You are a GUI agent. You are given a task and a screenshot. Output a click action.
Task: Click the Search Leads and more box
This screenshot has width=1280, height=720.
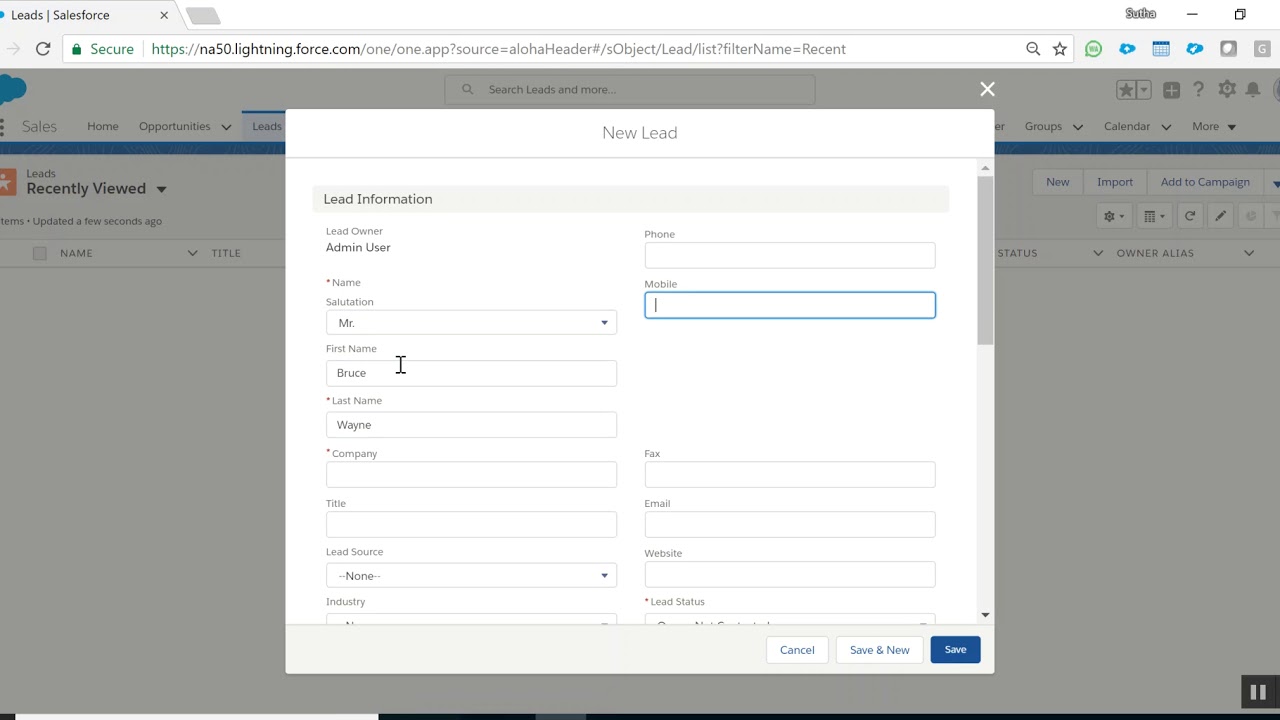coord(630,90)
